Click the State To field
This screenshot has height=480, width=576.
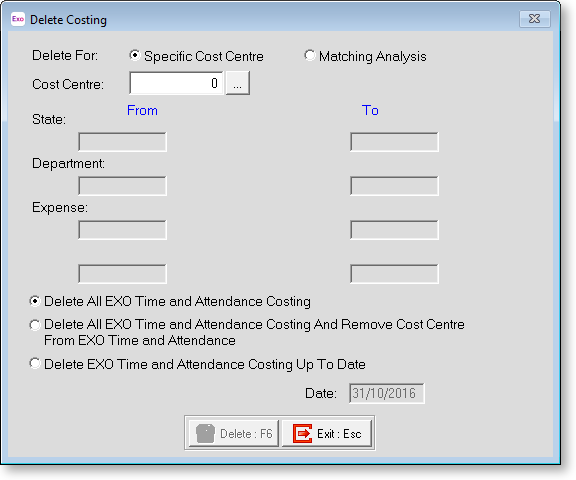tap(394, 142)
